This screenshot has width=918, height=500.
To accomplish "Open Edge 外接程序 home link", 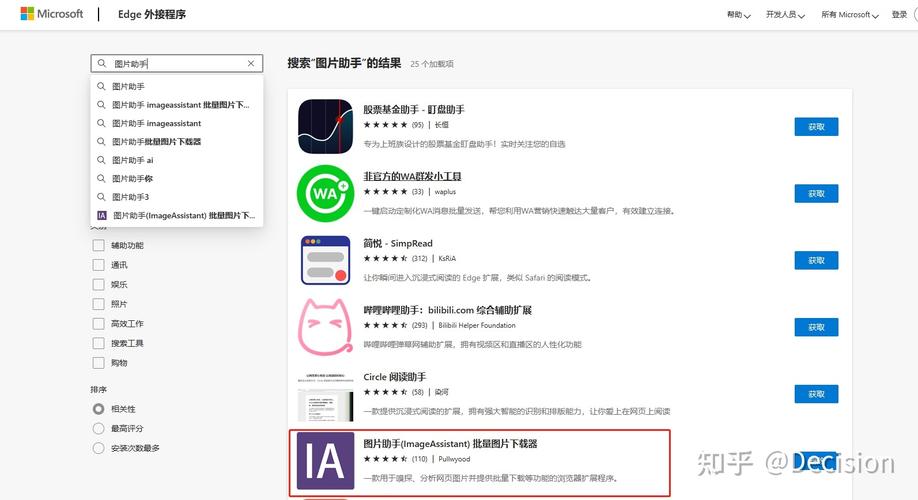I will [x=152, y=14].
